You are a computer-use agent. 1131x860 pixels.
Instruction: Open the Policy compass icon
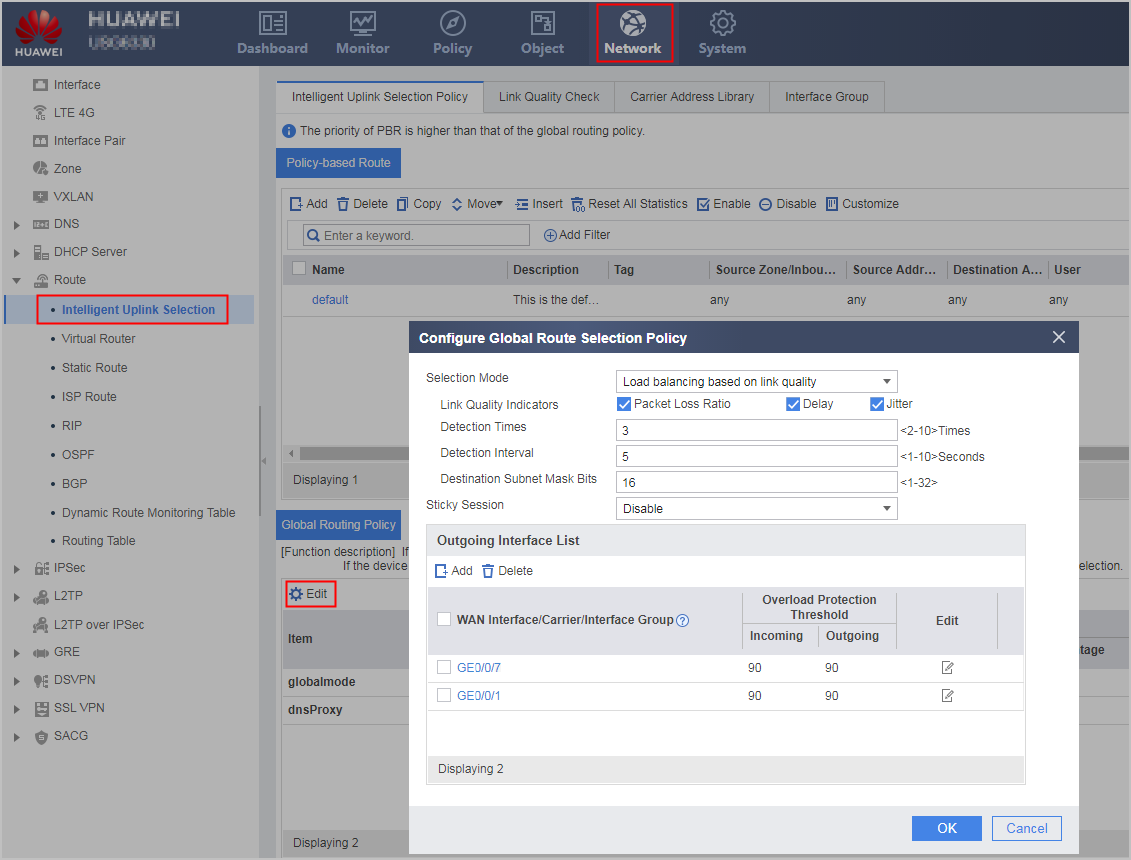tap(452, 24)
